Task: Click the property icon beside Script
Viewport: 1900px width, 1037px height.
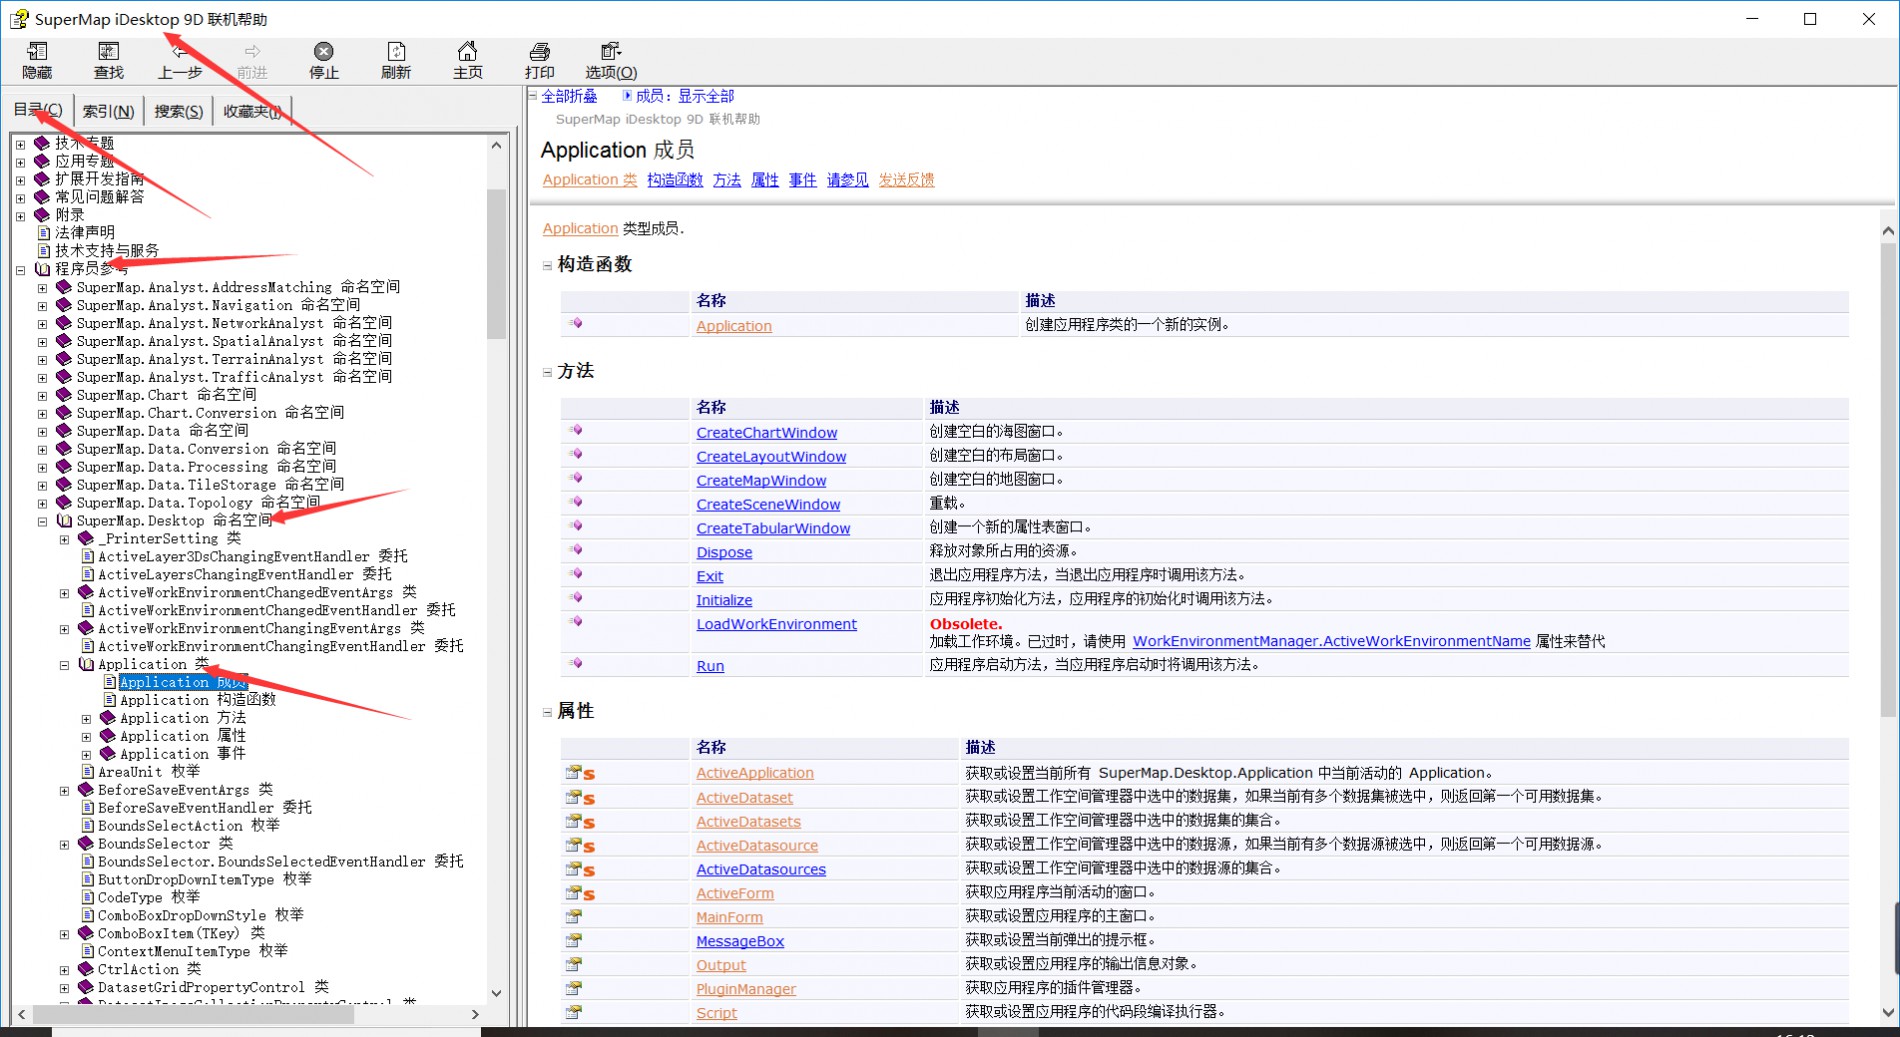Action: [x=573, y=1013]
